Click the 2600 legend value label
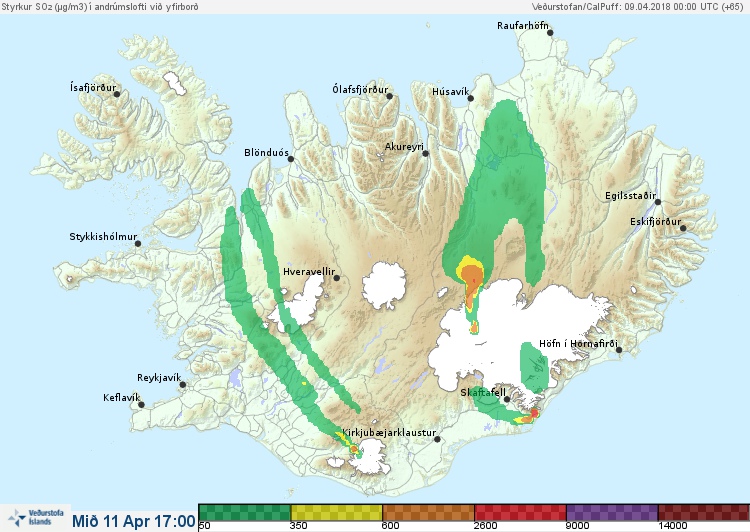Viewport: 750px width, 532px height. 486,526
